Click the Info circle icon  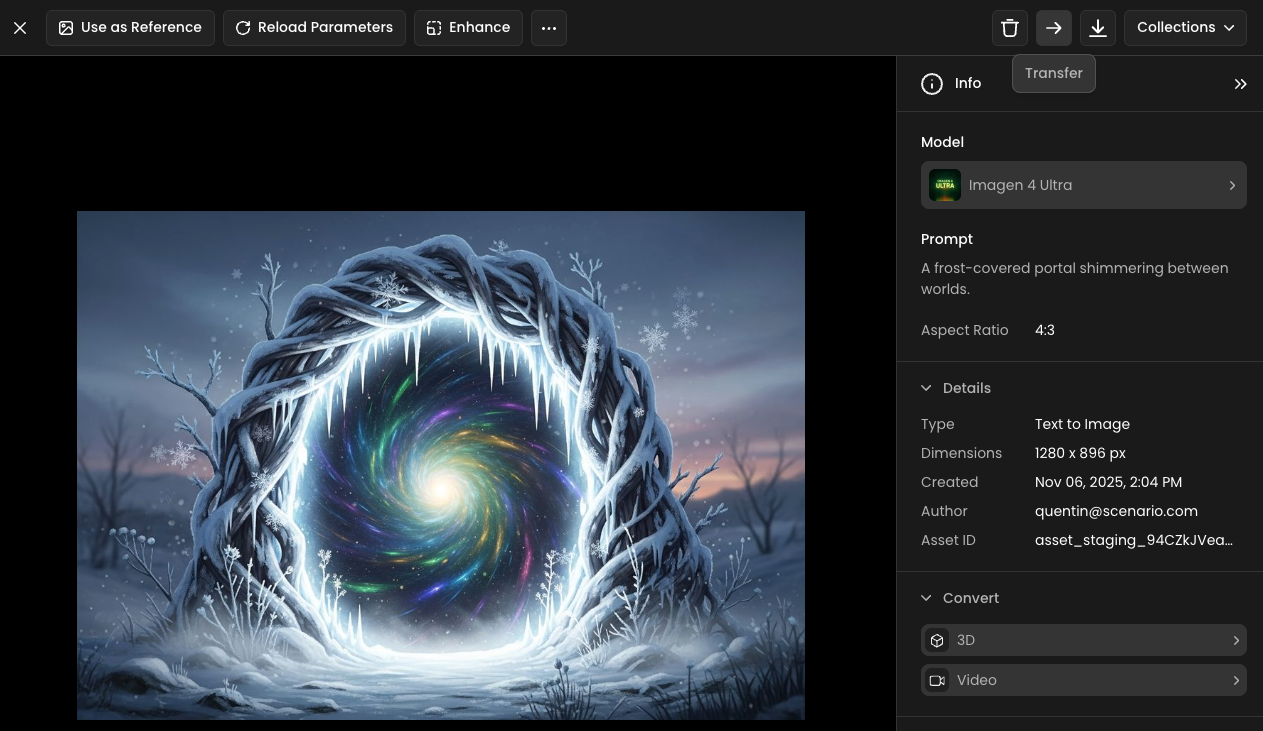932,84
